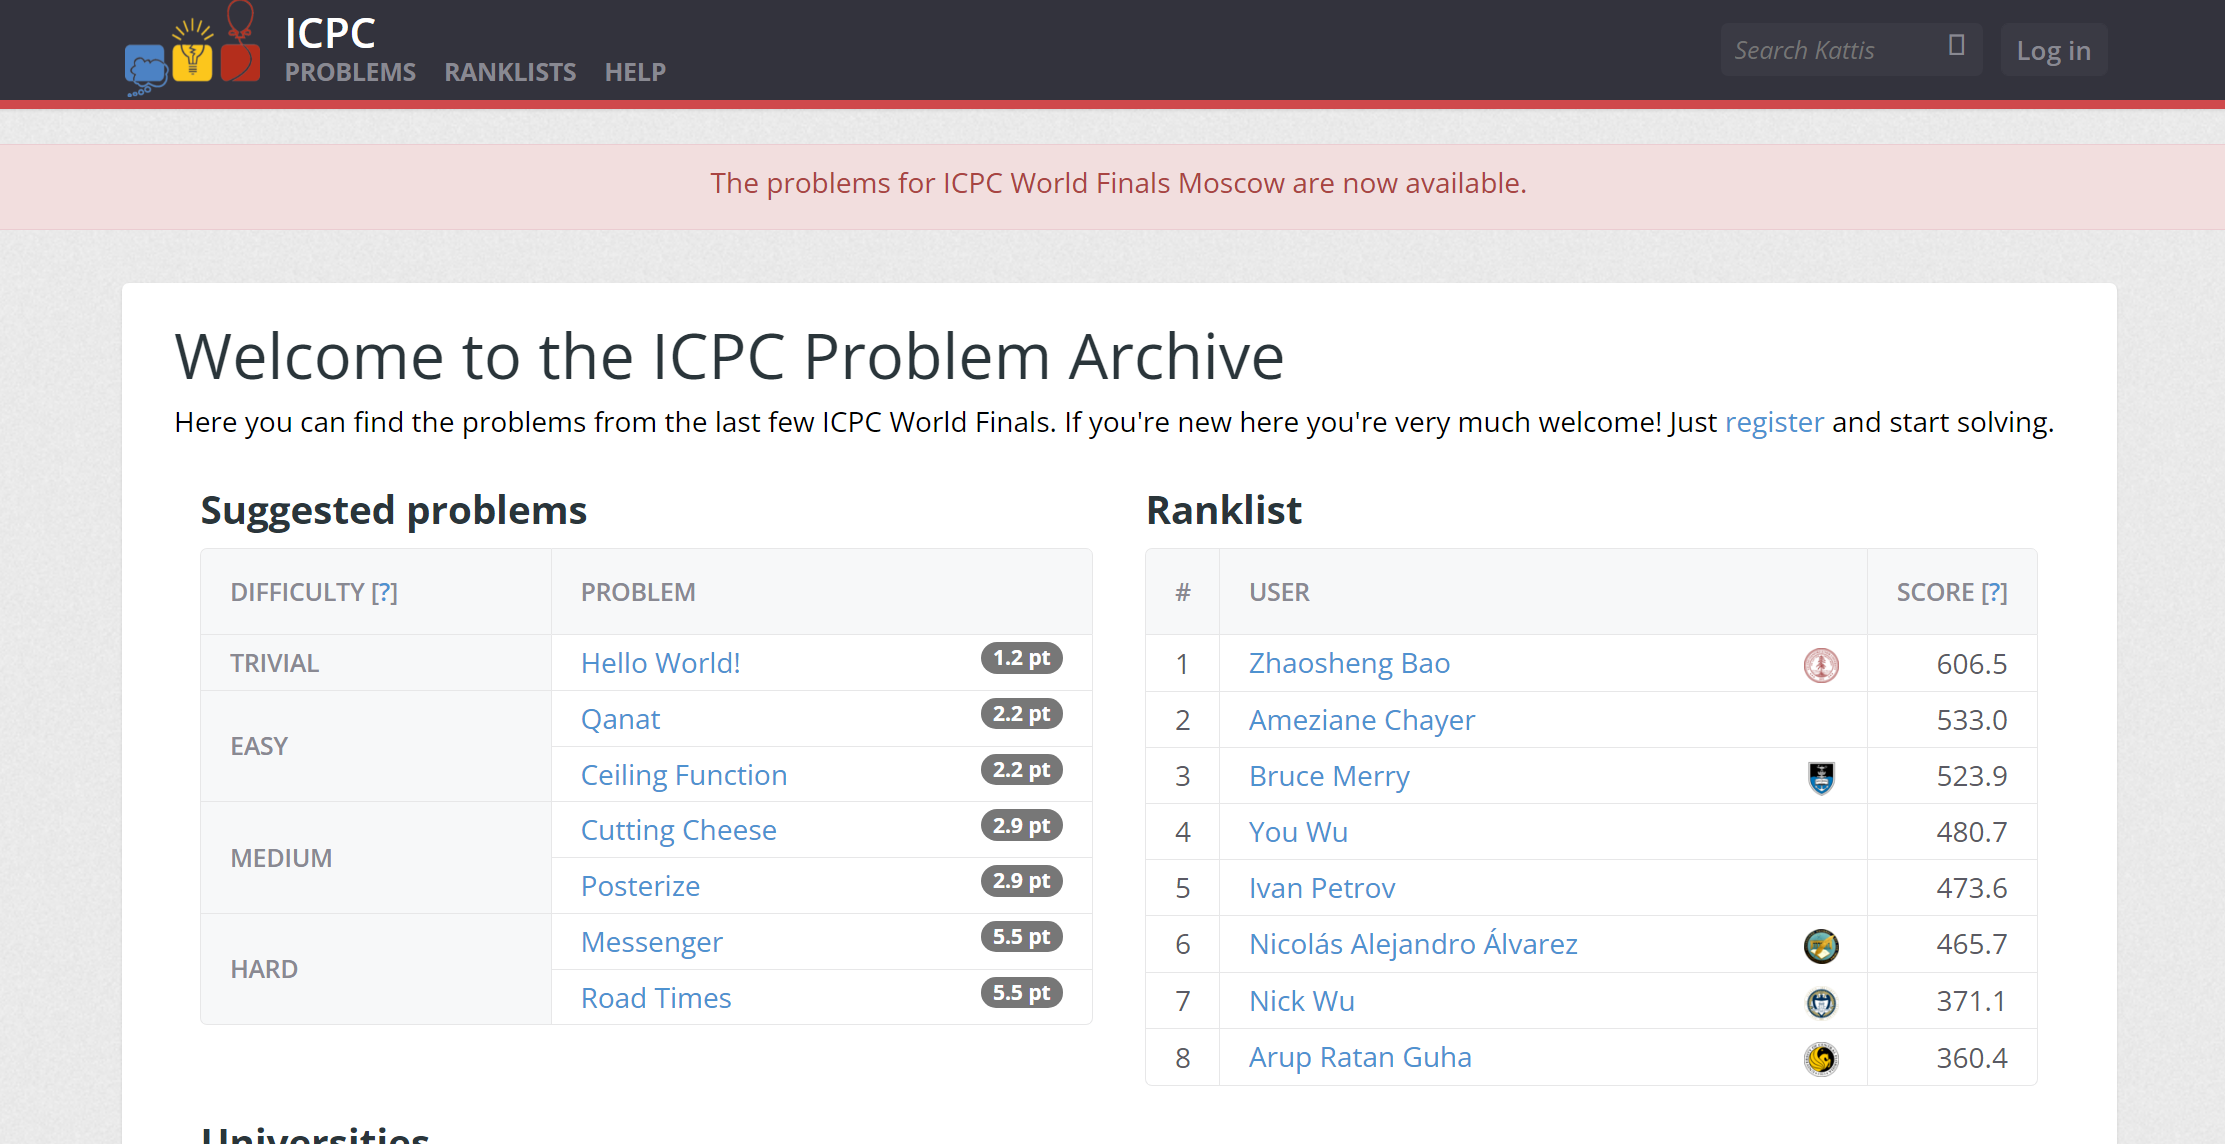Open the score help [?] icon
Image resolution: width=2225 pixels, height=1144 pixels.
[1996, 592]
